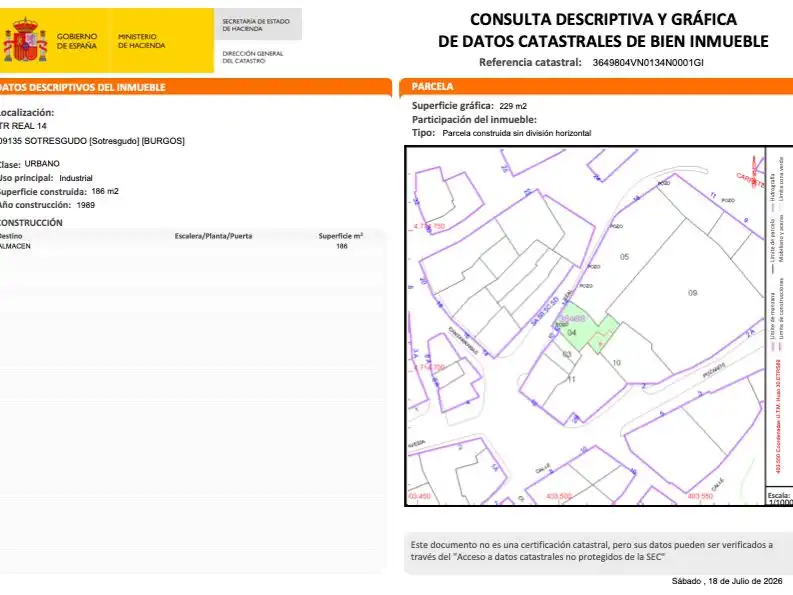793x595 pixels.
Task: Select the line '09135 SOTRESGUDO [Sotresgudo] [BURGOS]'
Action: (x=92, y=141)
